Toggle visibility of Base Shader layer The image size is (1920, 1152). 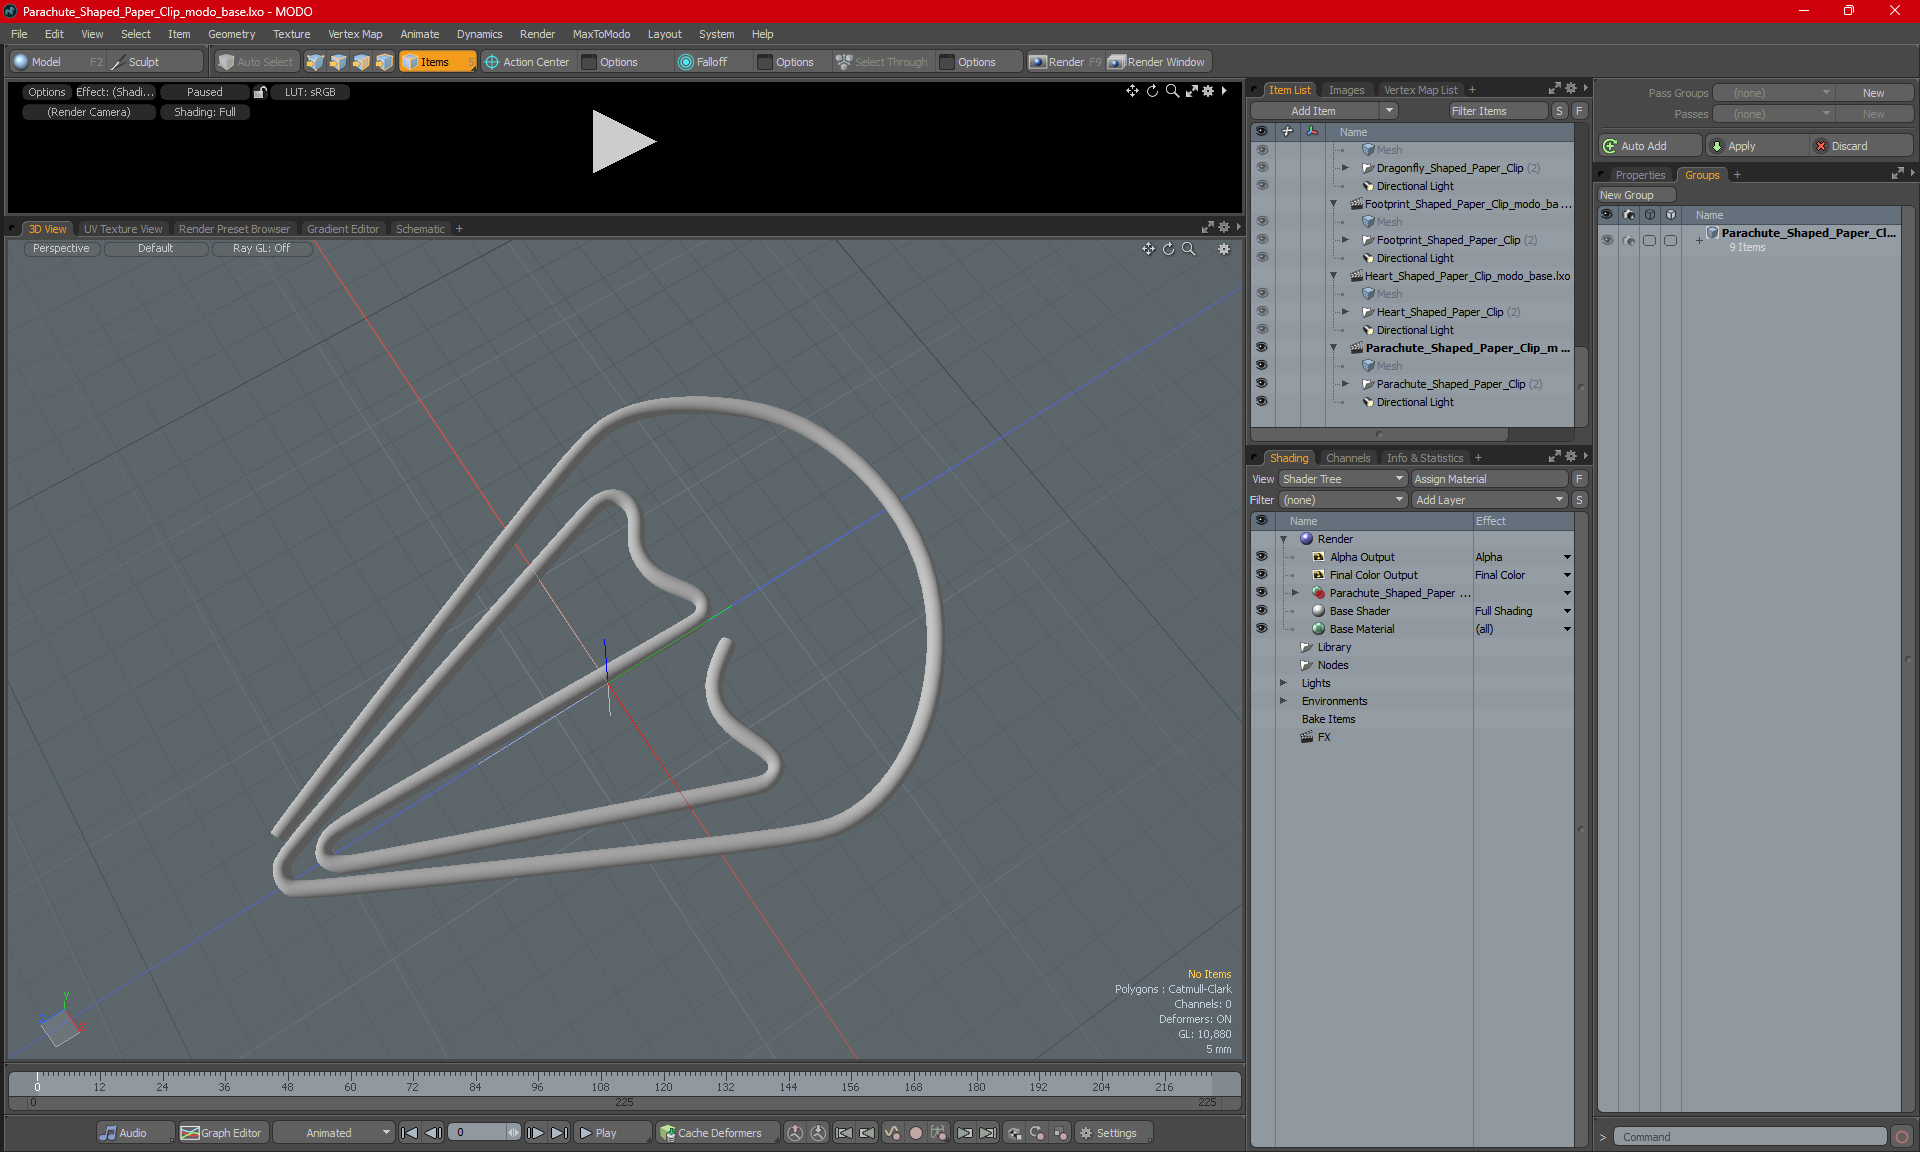click(x=1262, y=611)
